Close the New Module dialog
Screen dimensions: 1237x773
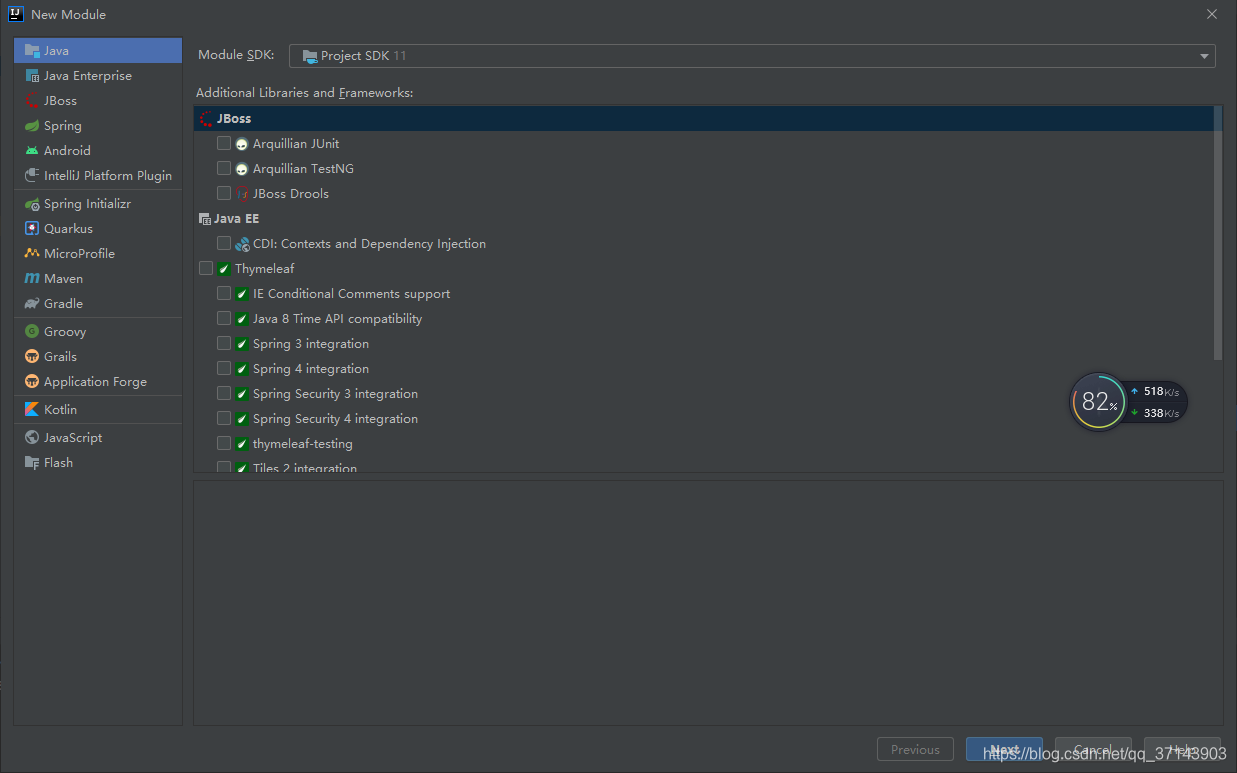tap(1212, 14)
